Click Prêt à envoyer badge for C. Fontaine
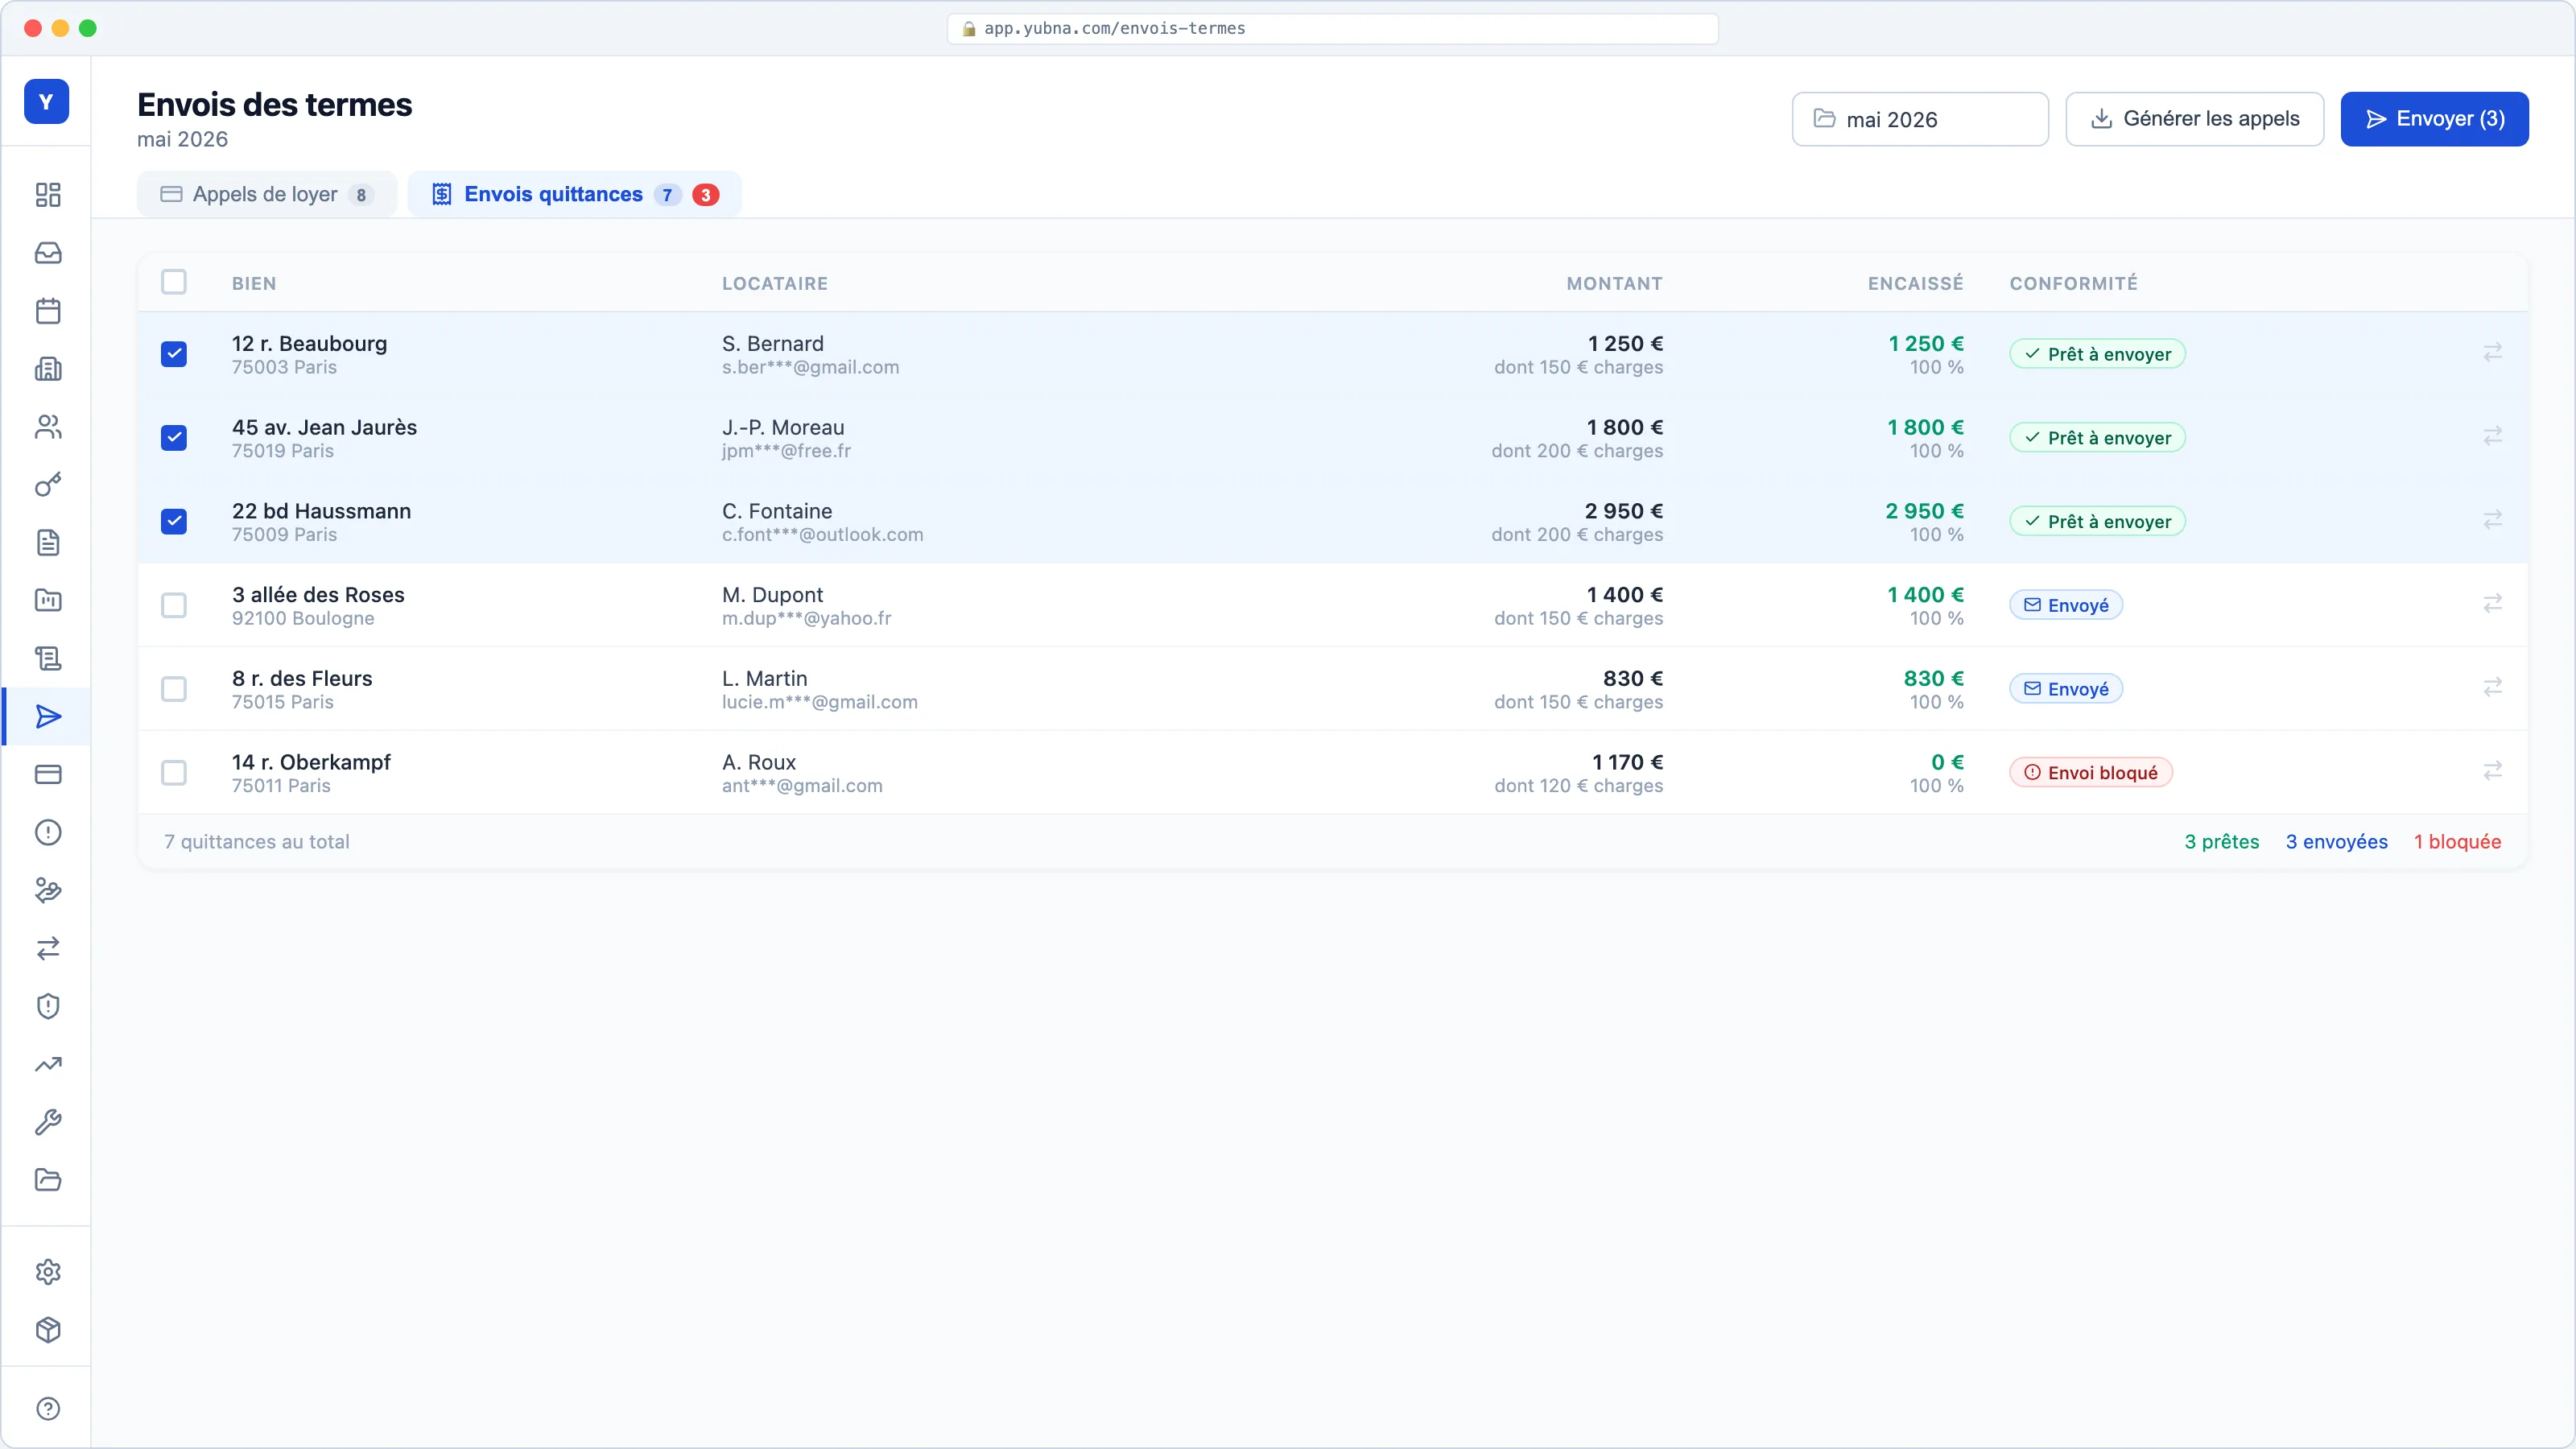Viewport: 2576px width, 1449px height. point(2098,521)
